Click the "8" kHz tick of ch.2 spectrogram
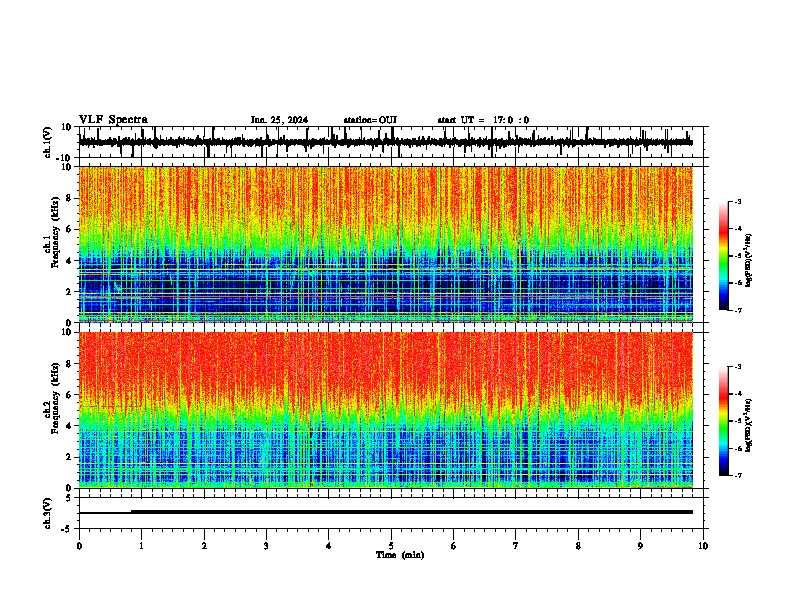The image size is (792, 612). pos(70,364)
